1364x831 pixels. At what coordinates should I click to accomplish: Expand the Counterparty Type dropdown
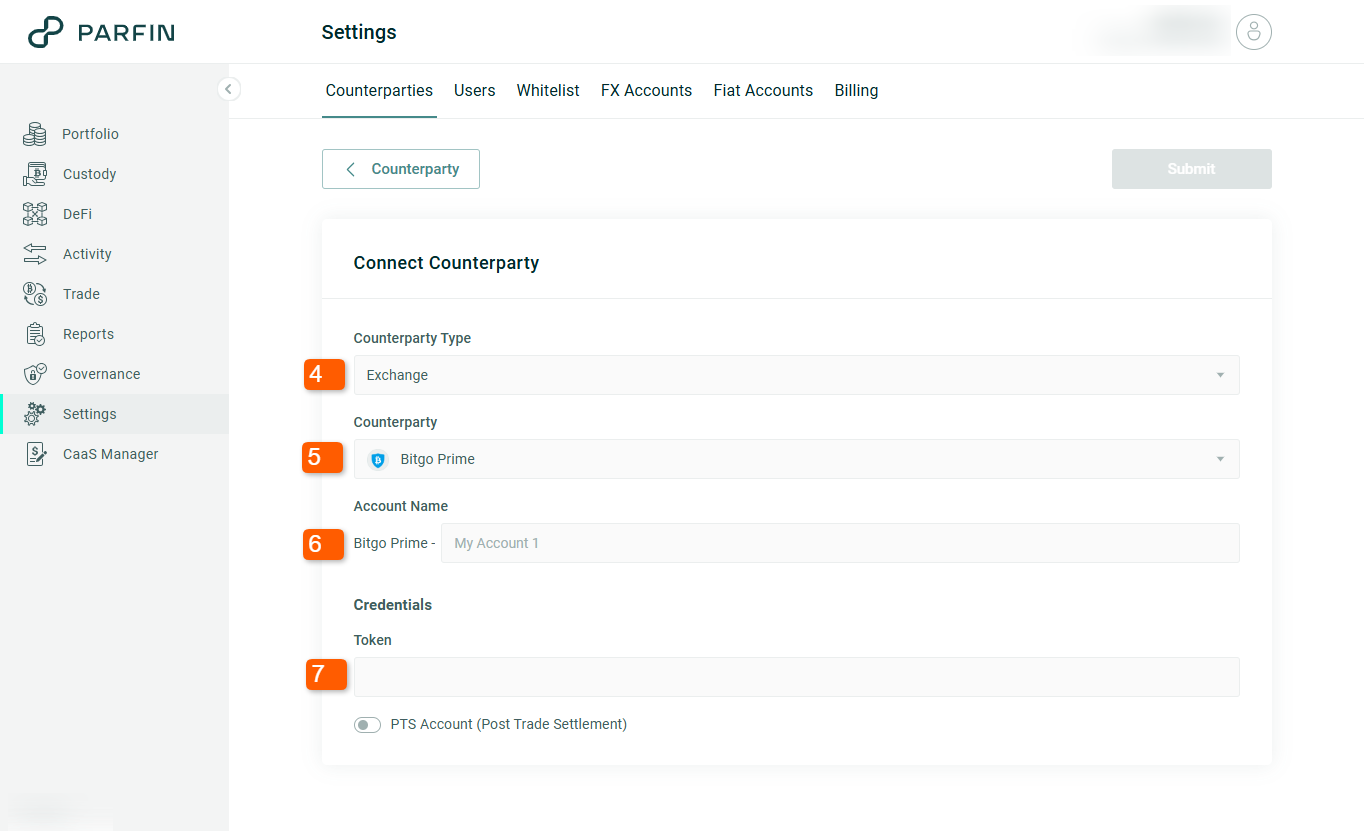(x=796, y=375)
